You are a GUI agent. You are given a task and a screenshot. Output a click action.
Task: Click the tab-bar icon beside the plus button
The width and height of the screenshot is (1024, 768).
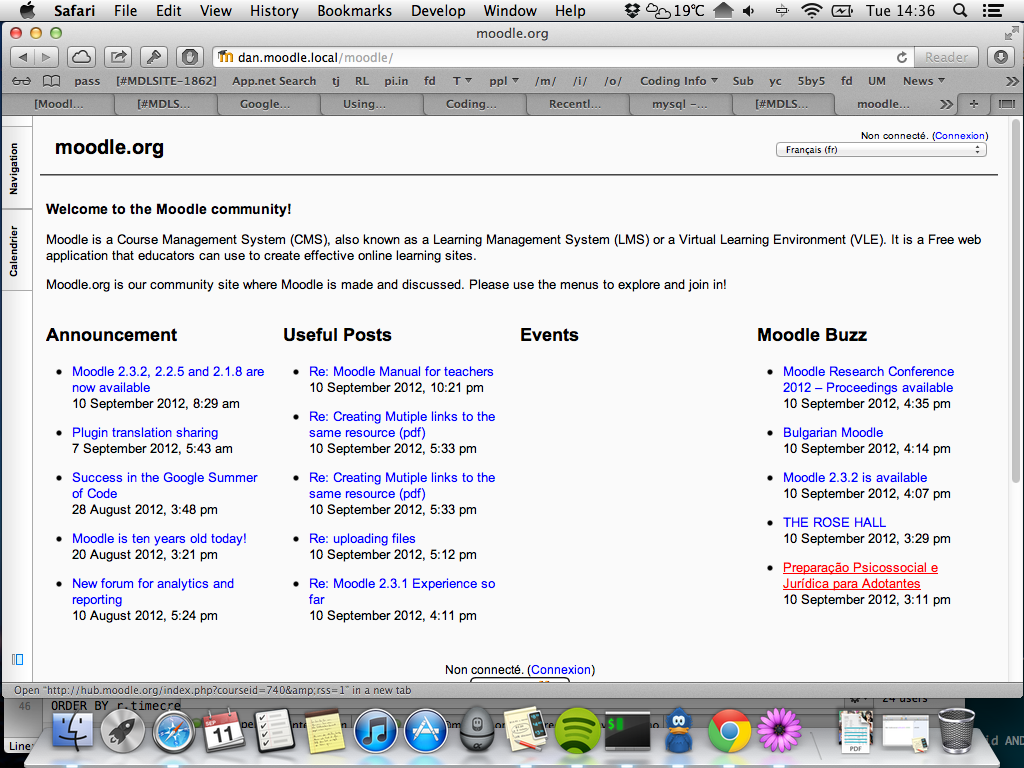click(x=1006, y=104)
